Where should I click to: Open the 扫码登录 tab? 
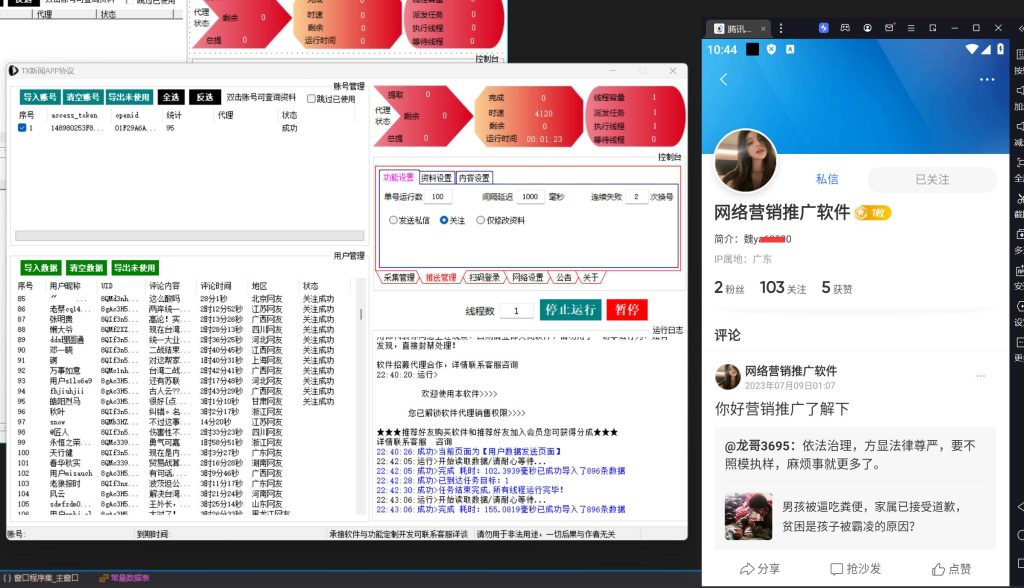click(483, 277)
